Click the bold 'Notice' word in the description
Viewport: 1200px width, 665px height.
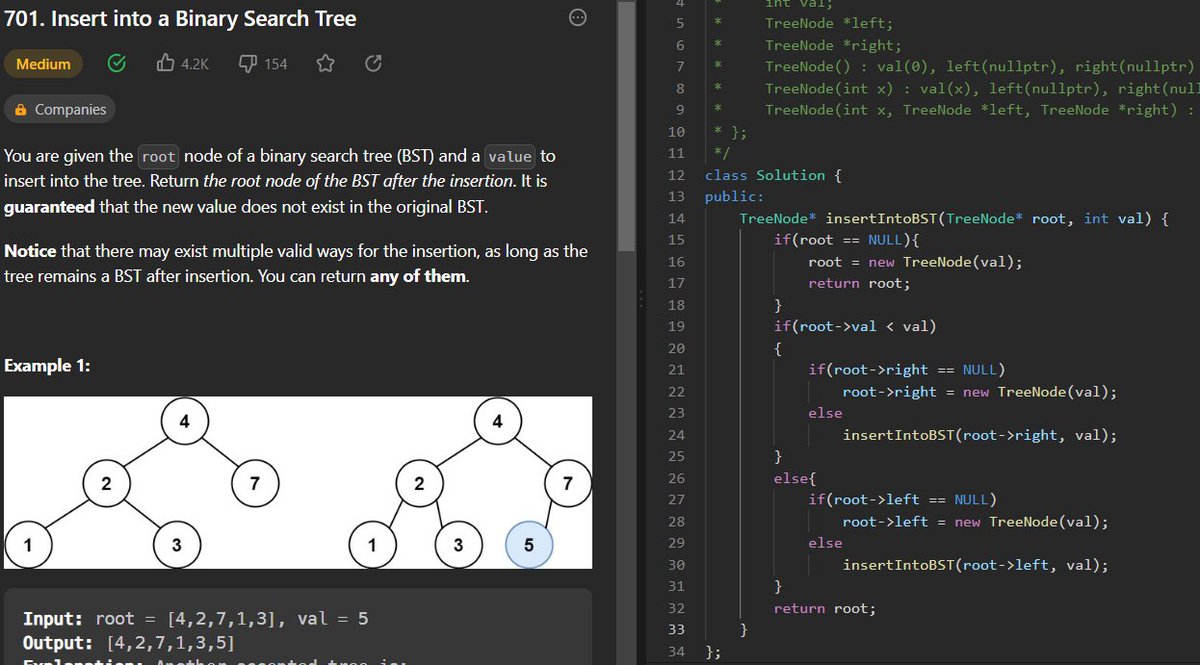[x=30, y=250]
